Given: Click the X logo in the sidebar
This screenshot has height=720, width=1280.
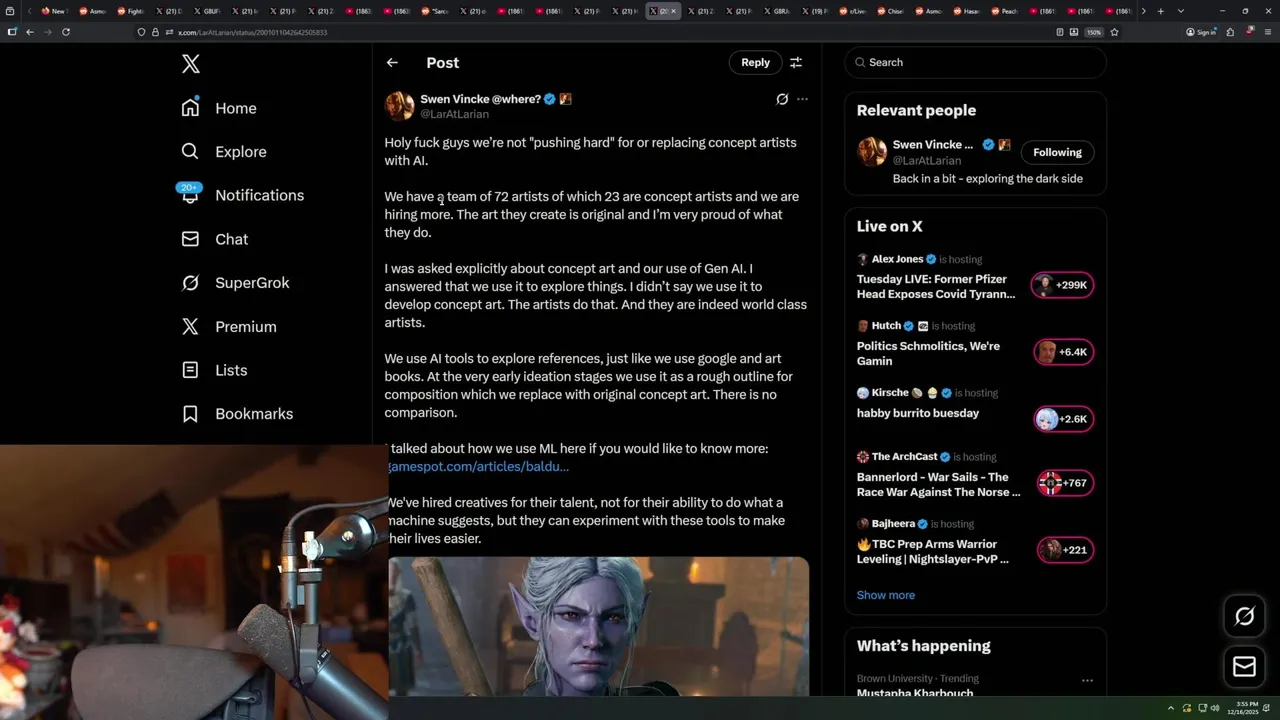Looking at the screenshot, I should pyautogui.click(x=190, y=64).
